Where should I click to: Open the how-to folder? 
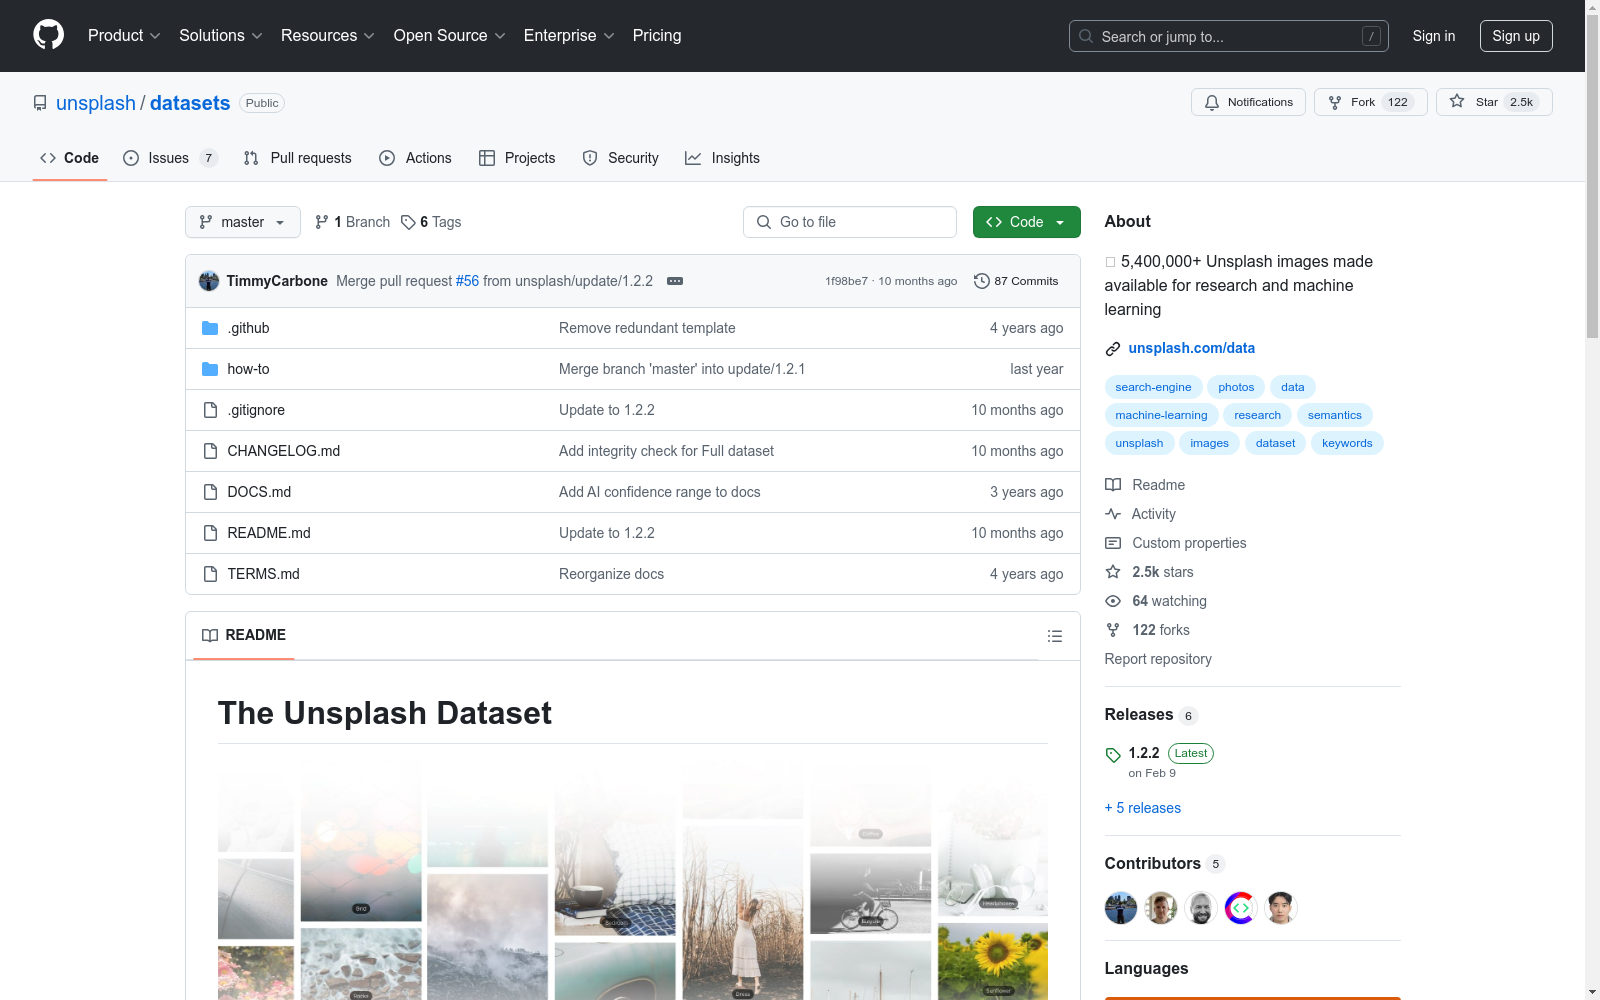click(248, 369)
